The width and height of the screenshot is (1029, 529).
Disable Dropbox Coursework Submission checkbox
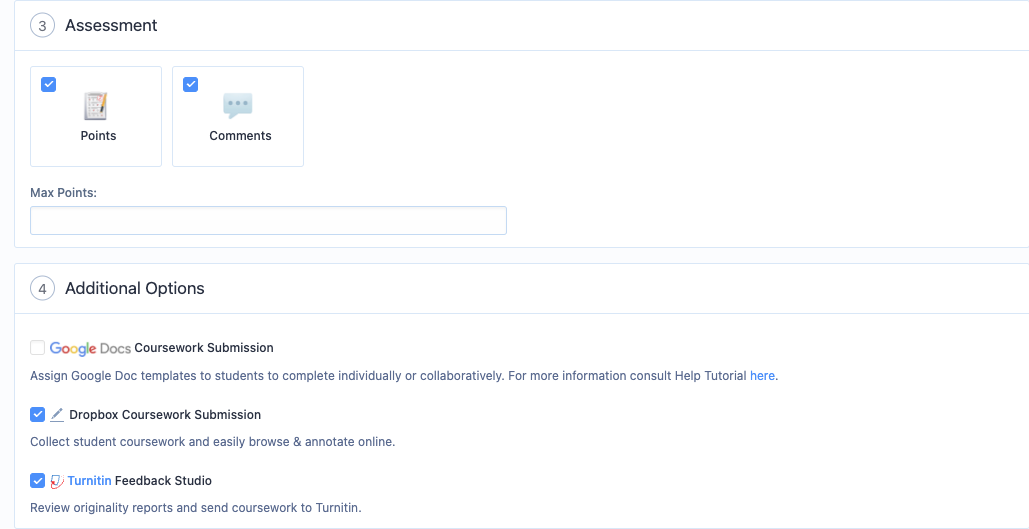click(37, 415)
